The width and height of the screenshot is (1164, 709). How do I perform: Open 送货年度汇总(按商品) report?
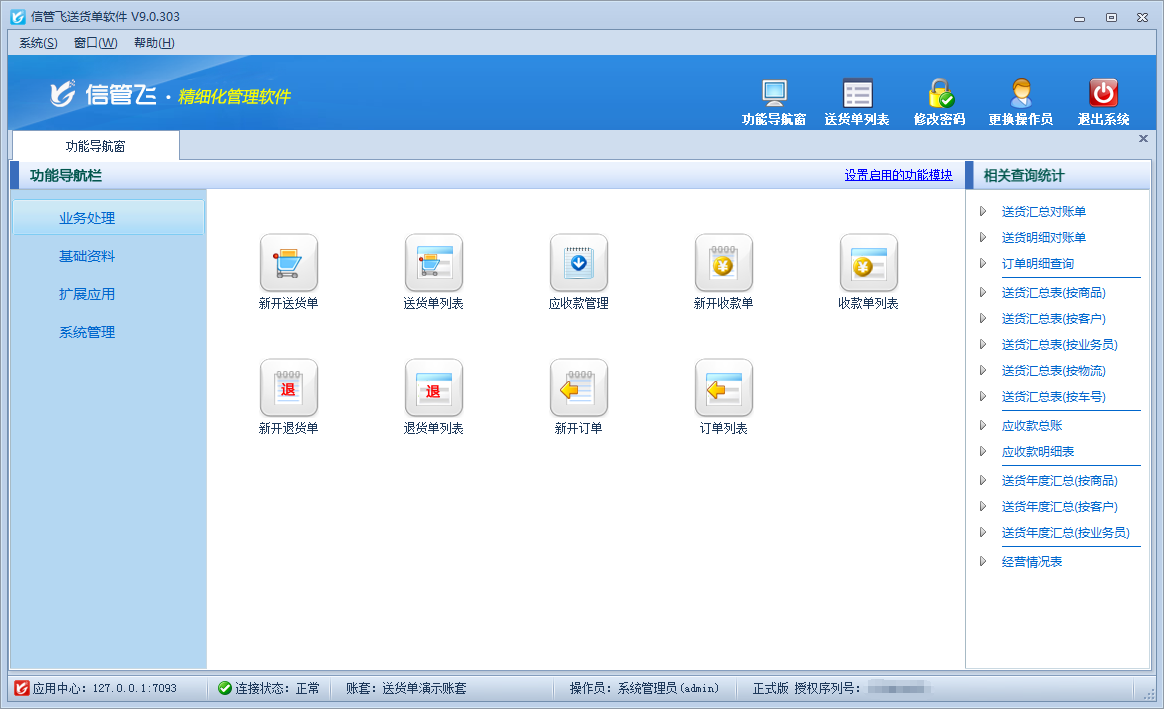[x=1060, y=480]
